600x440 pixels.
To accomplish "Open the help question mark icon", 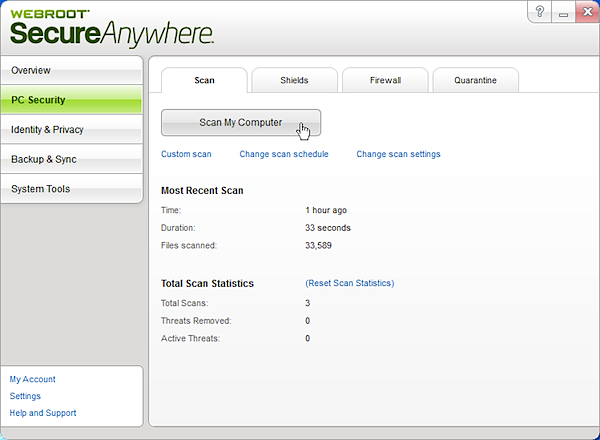I will tap(540, 12).
